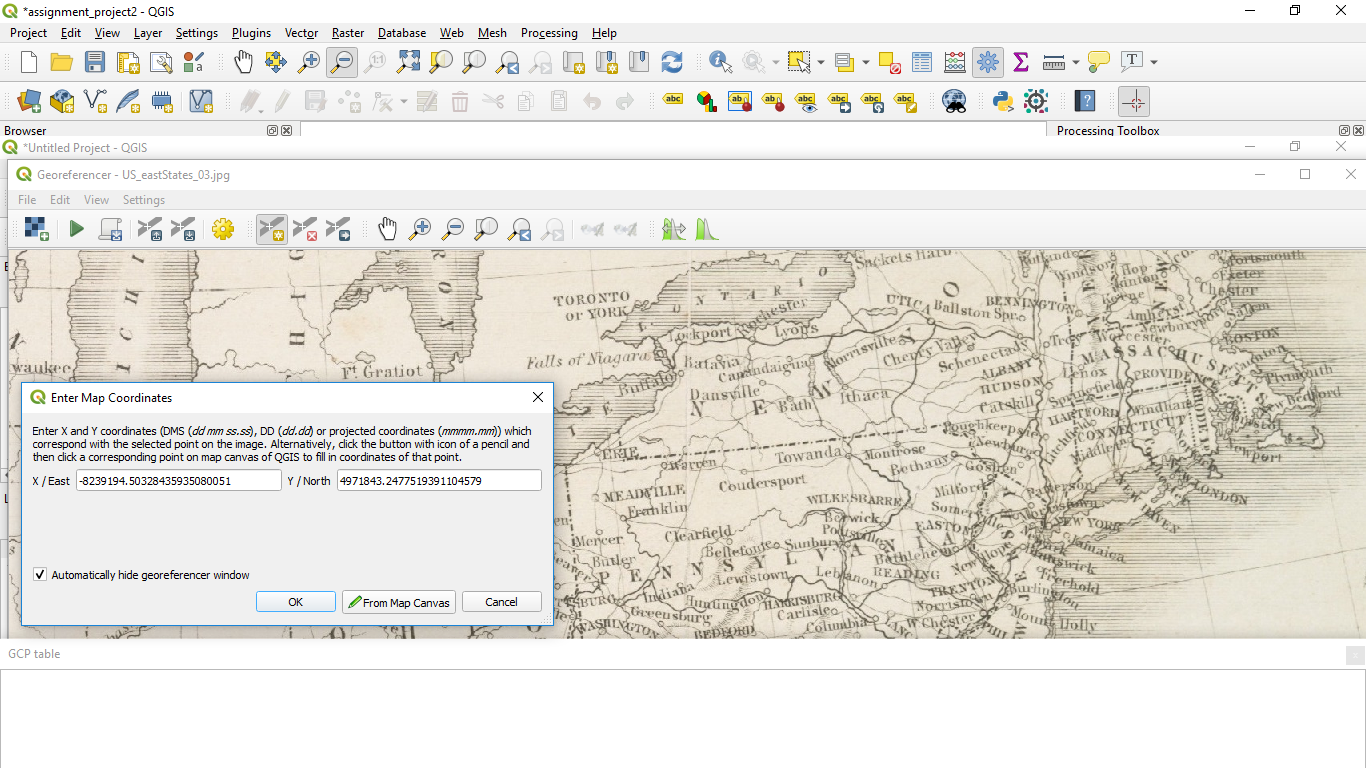Click the Y / North coordinate field

(x=439, y=481)
